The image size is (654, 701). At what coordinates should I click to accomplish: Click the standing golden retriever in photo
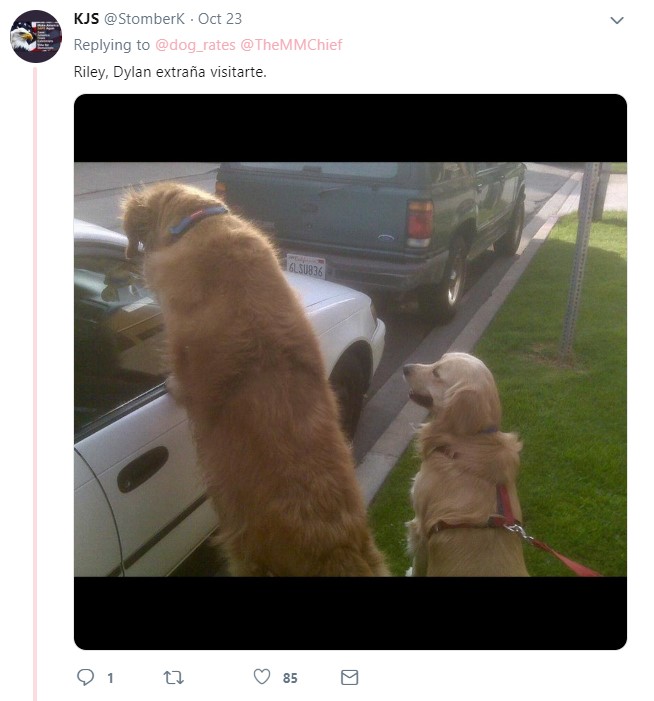[250, 380]
